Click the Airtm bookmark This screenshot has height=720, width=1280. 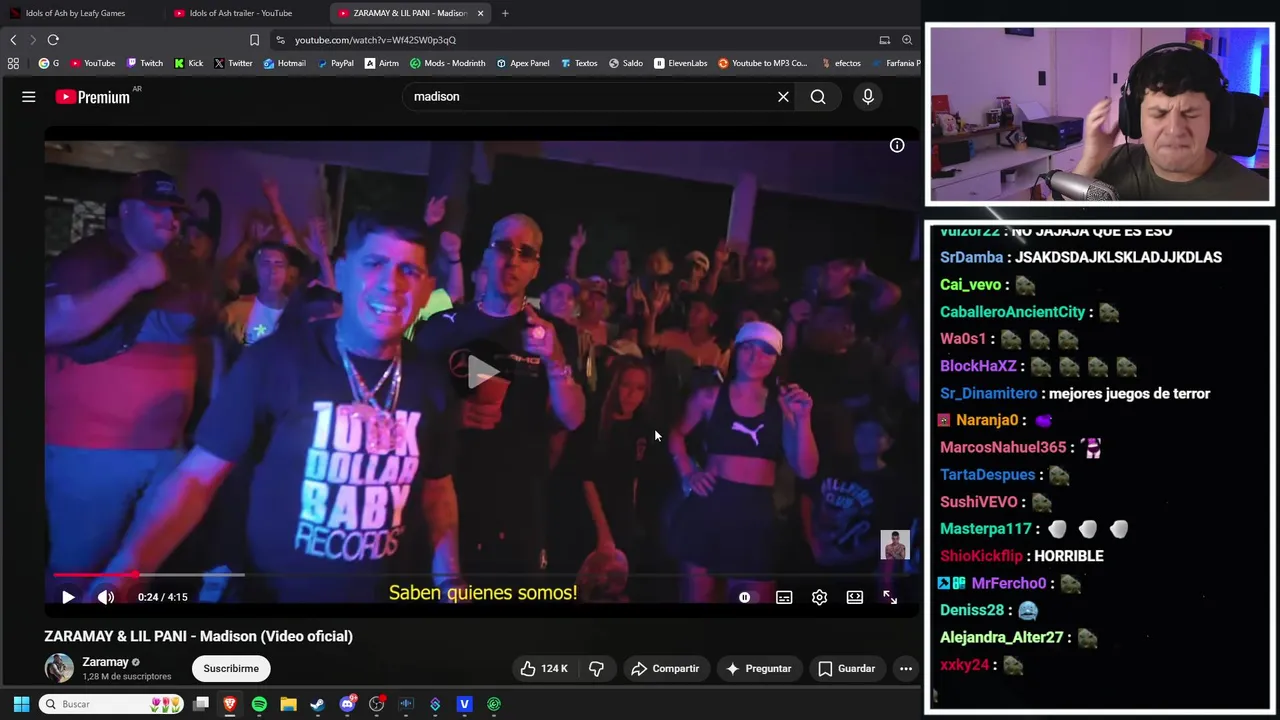click(x=382, y=63)
